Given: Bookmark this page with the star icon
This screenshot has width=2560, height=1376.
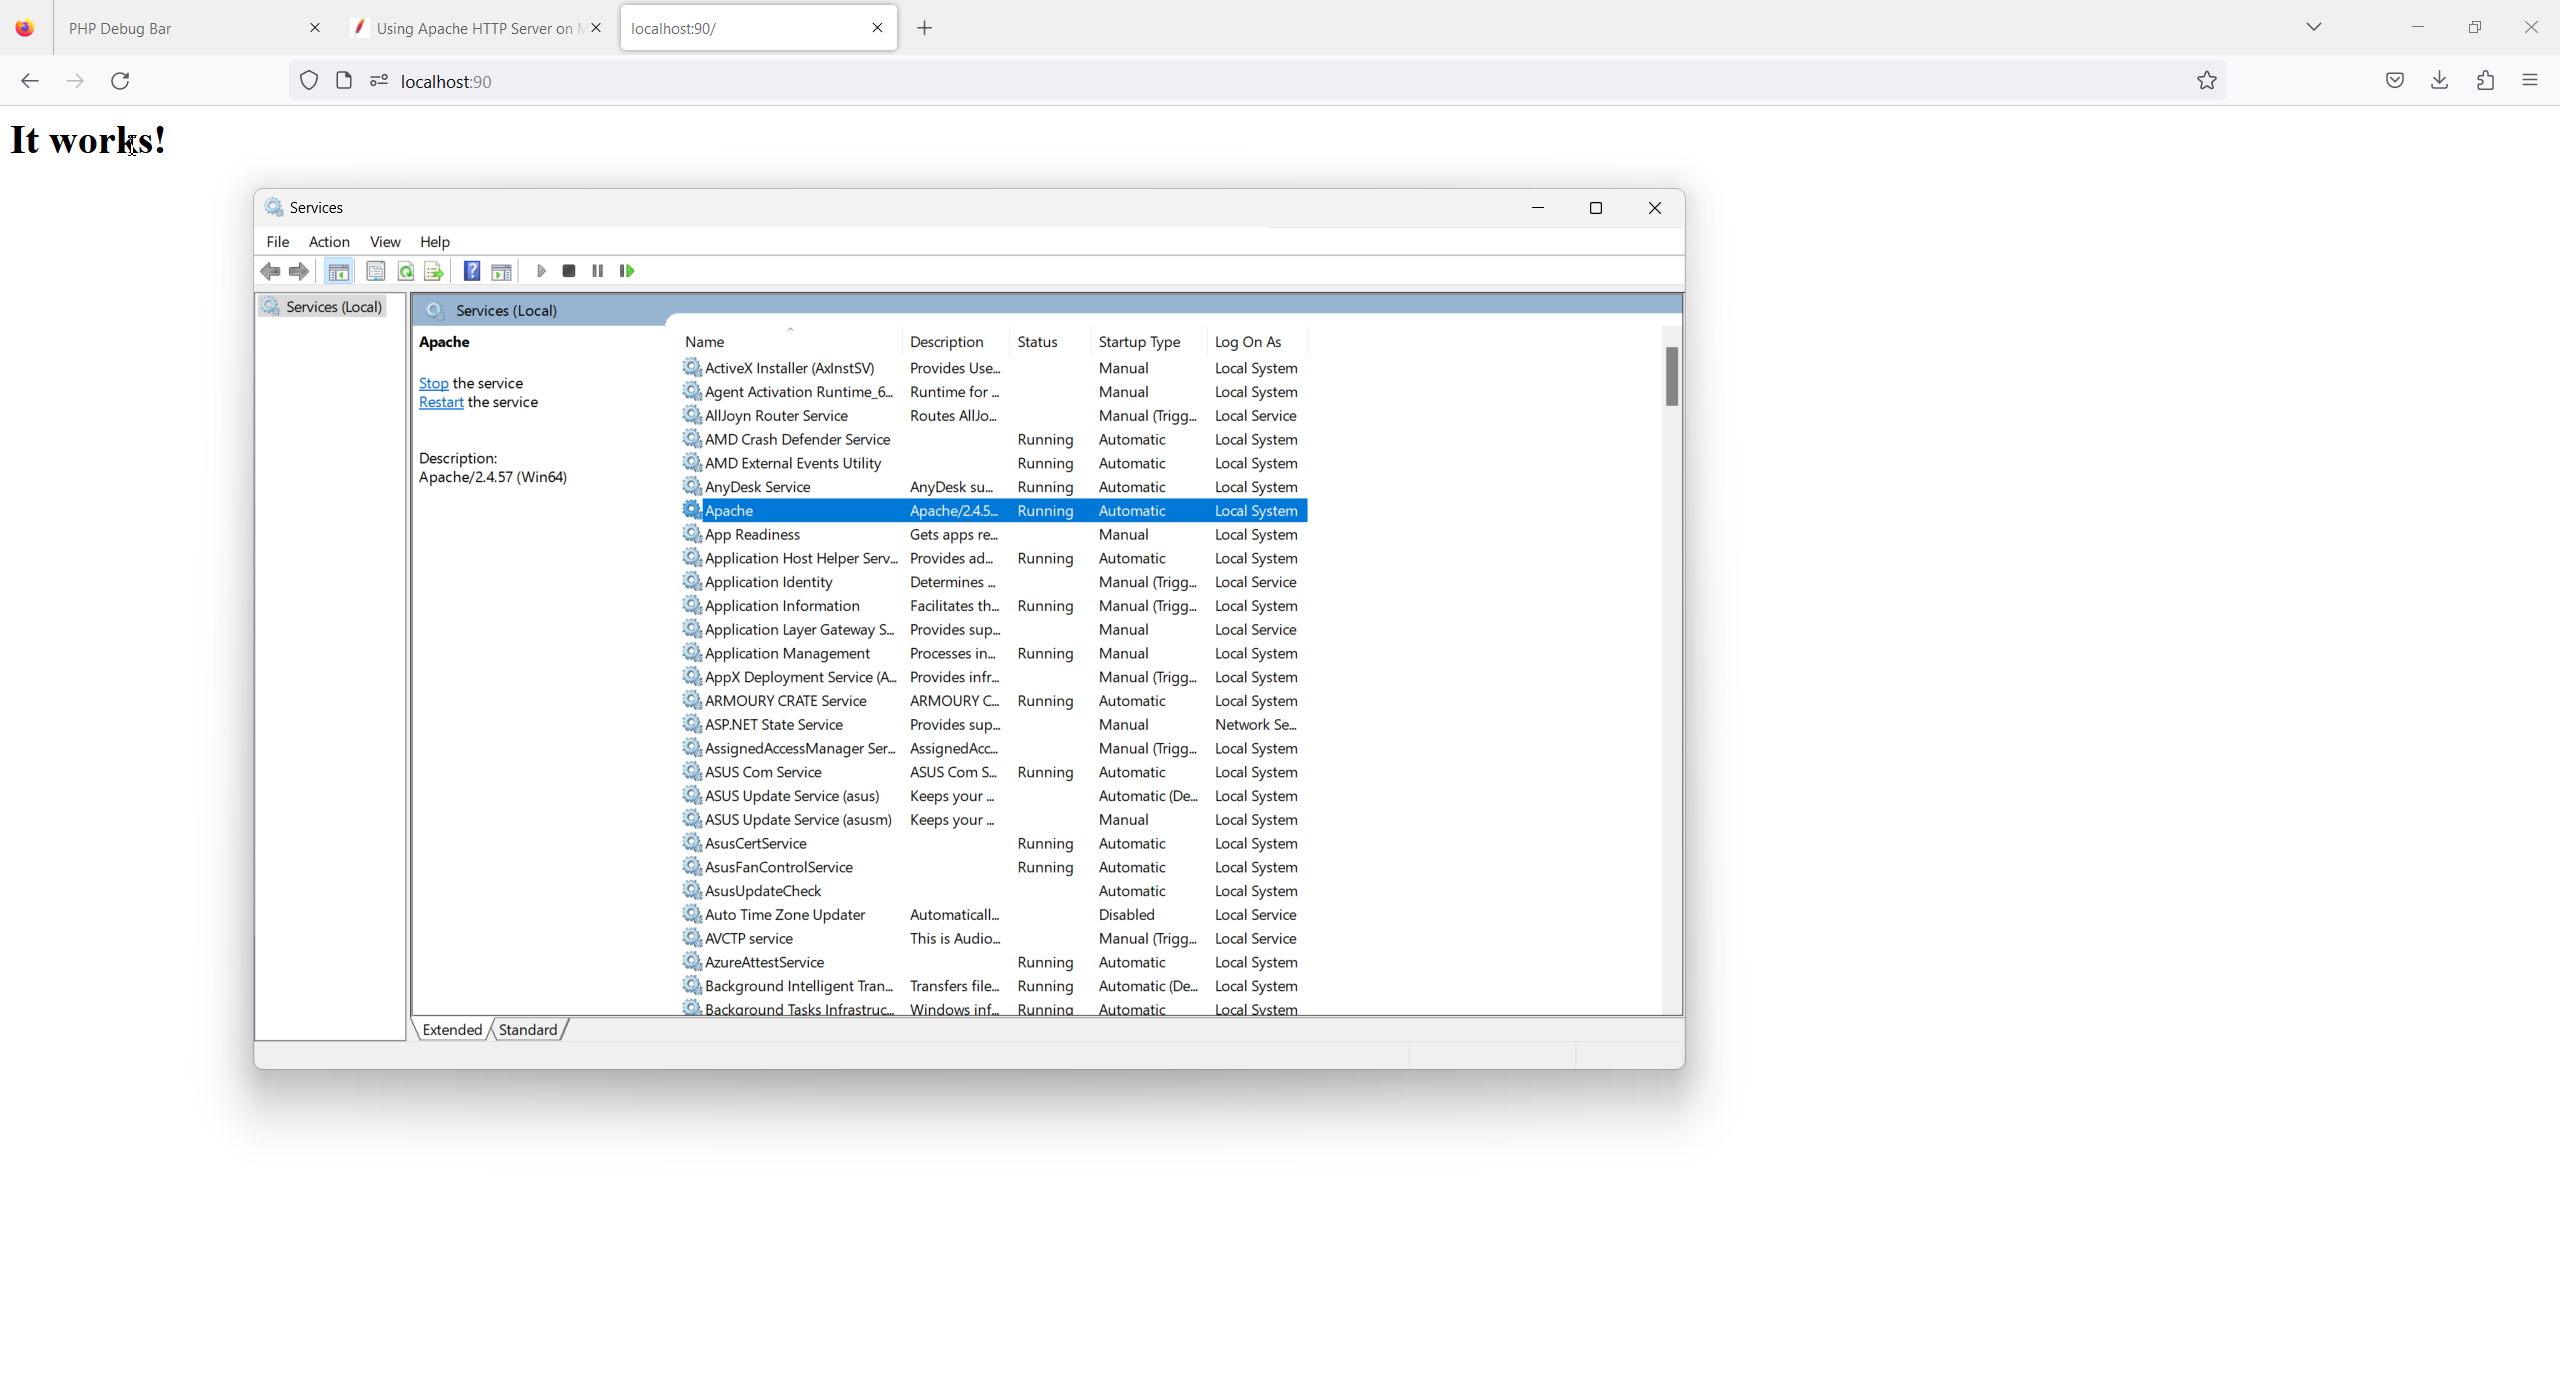Looking at the screenshot, I should (x=2207, y=81).
